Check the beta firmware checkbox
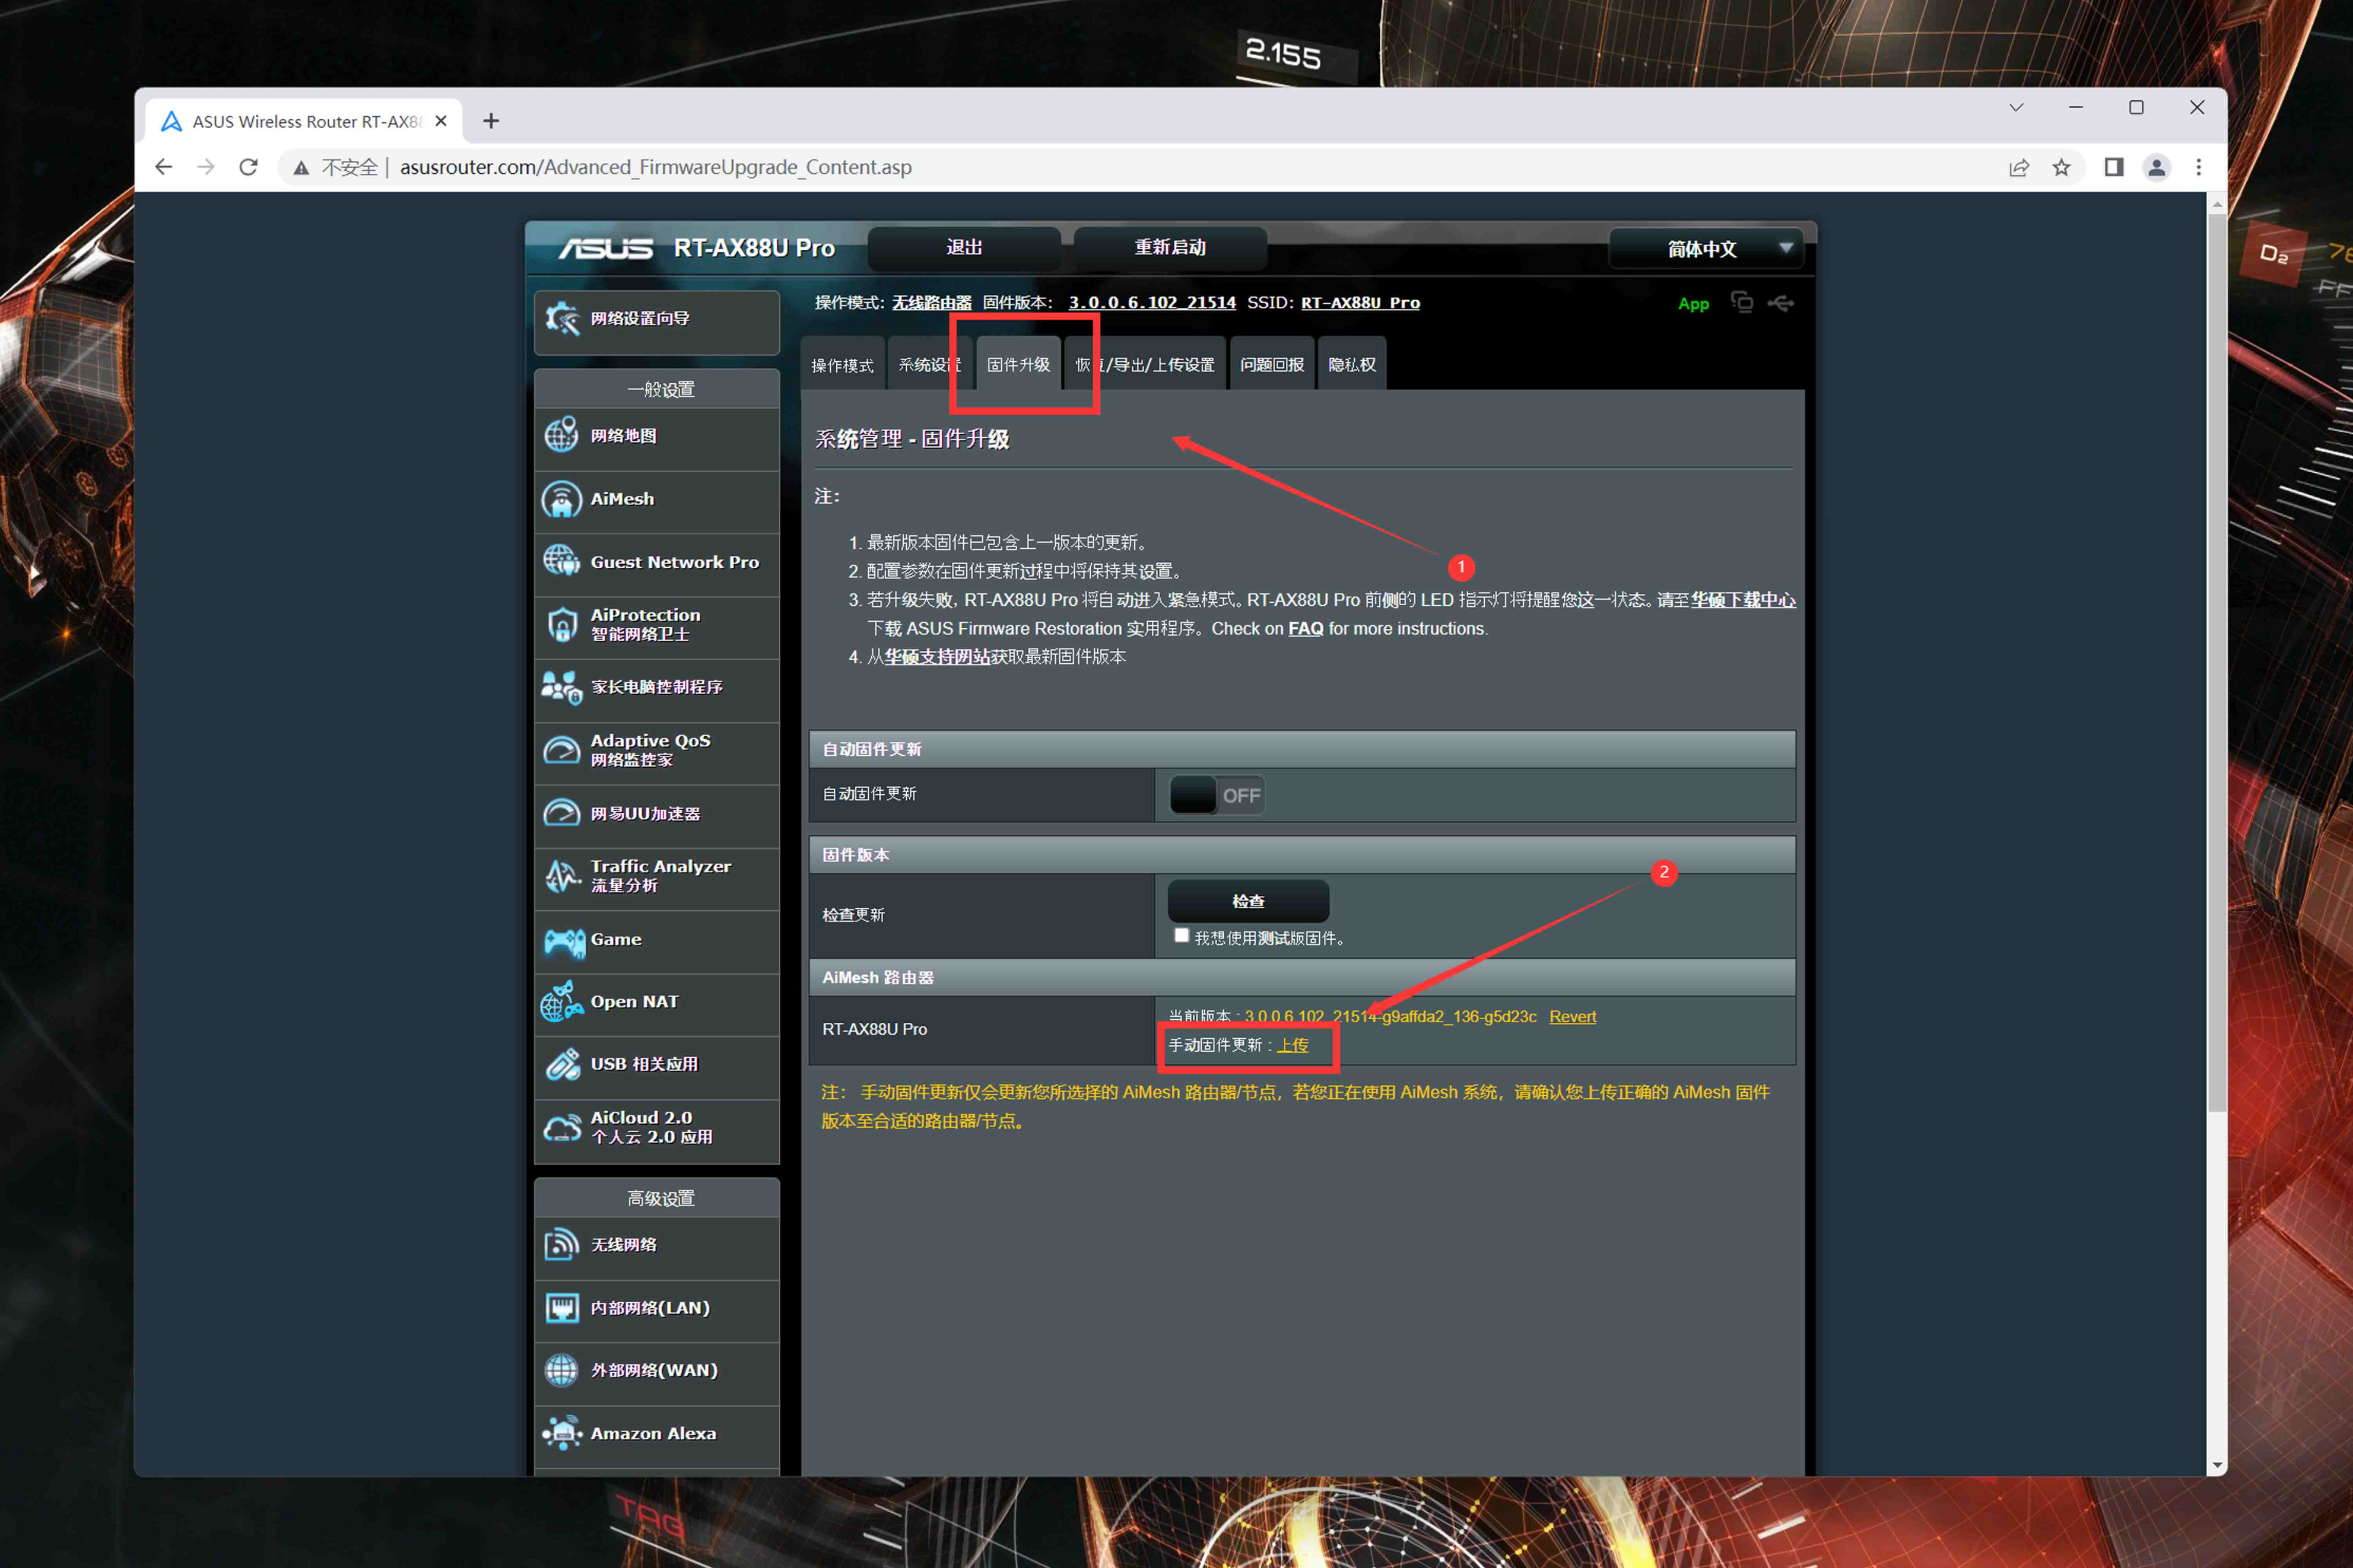This screenshot has width=2353, height=1568. click(1181, 936)
